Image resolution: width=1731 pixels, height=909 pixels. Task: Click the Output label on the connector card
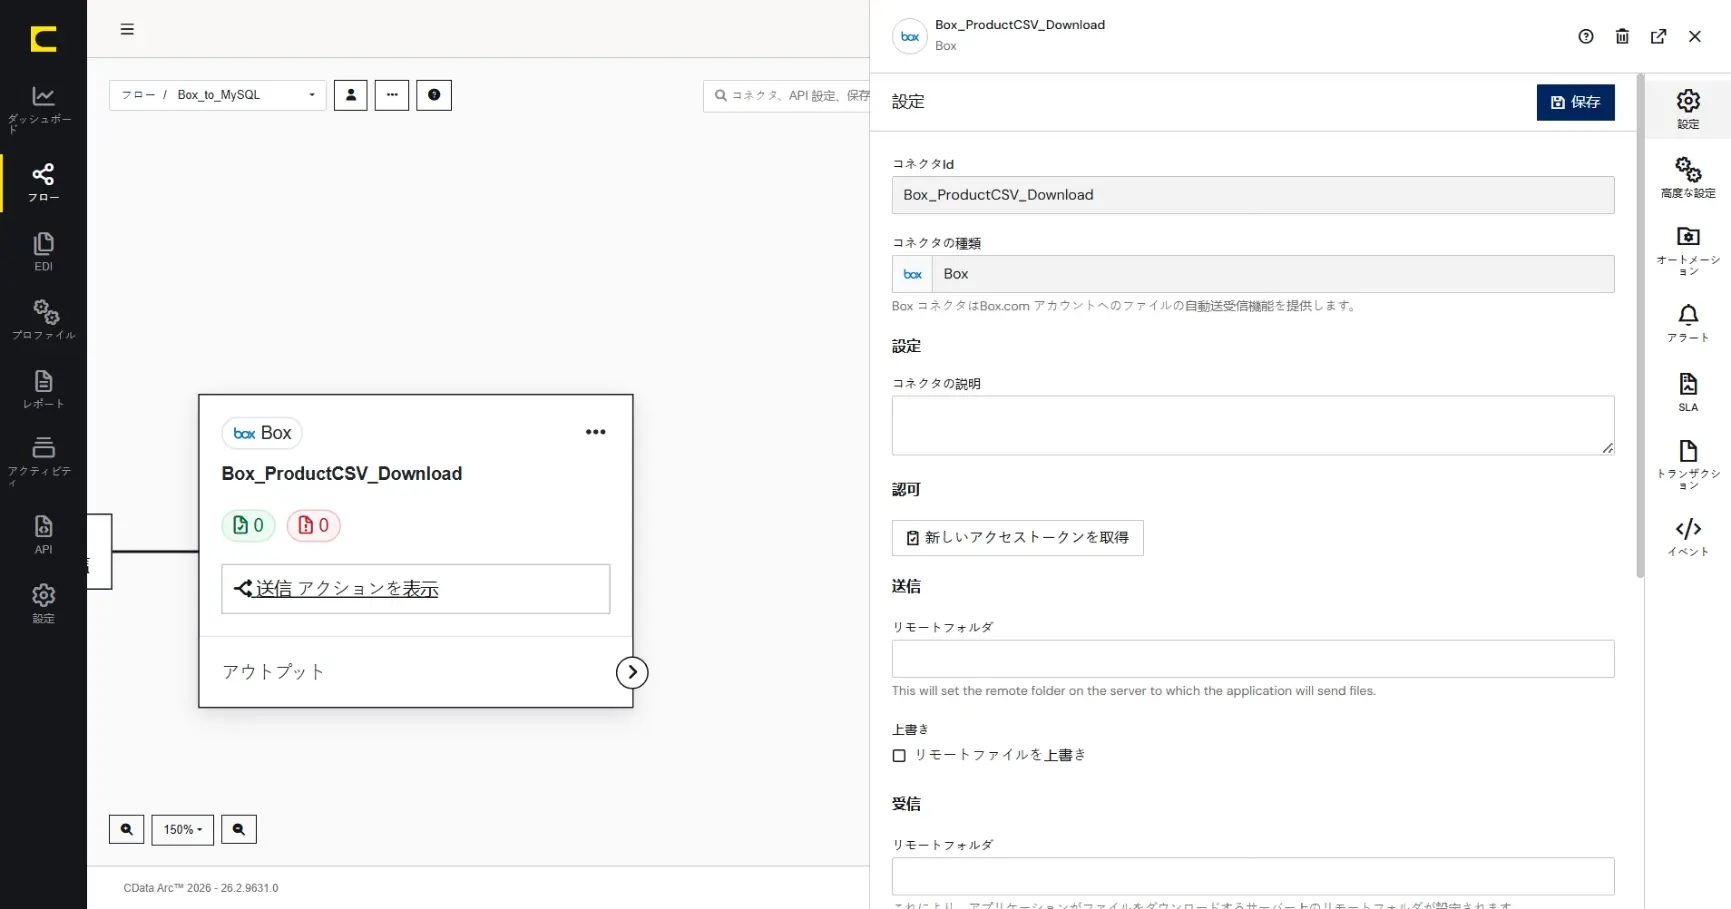click(x=273, y=672)
